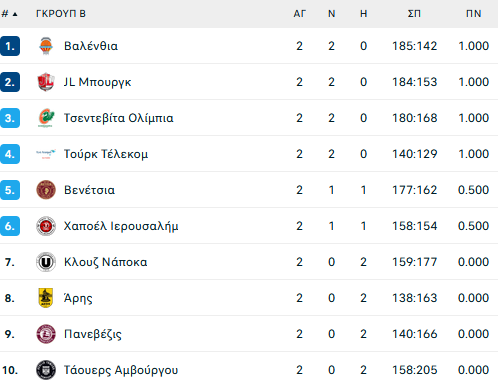The width and height of the screenshot is (498, 385).
Task: Click the light blue rank 5 badge
Action: 10,190
